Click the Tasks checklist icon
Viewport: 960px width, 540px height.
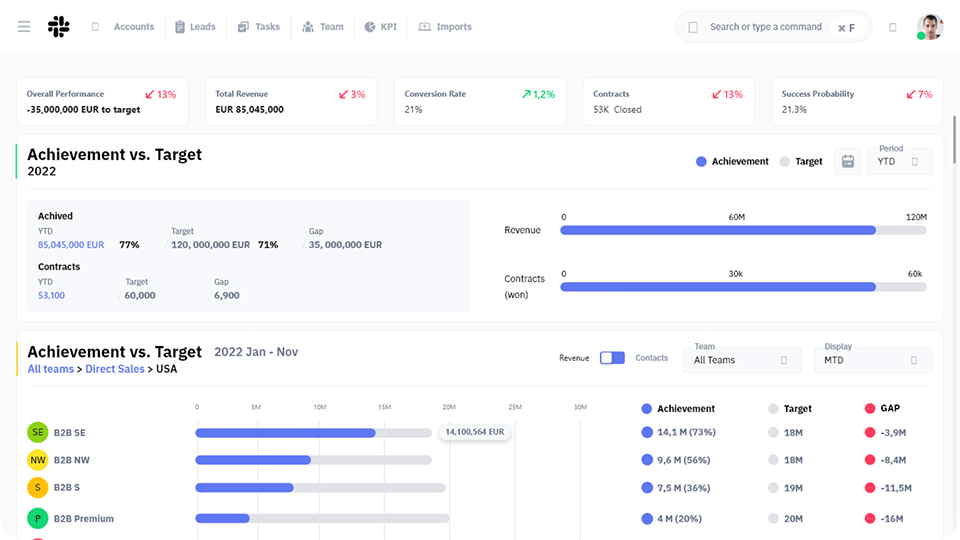[243, 27]
